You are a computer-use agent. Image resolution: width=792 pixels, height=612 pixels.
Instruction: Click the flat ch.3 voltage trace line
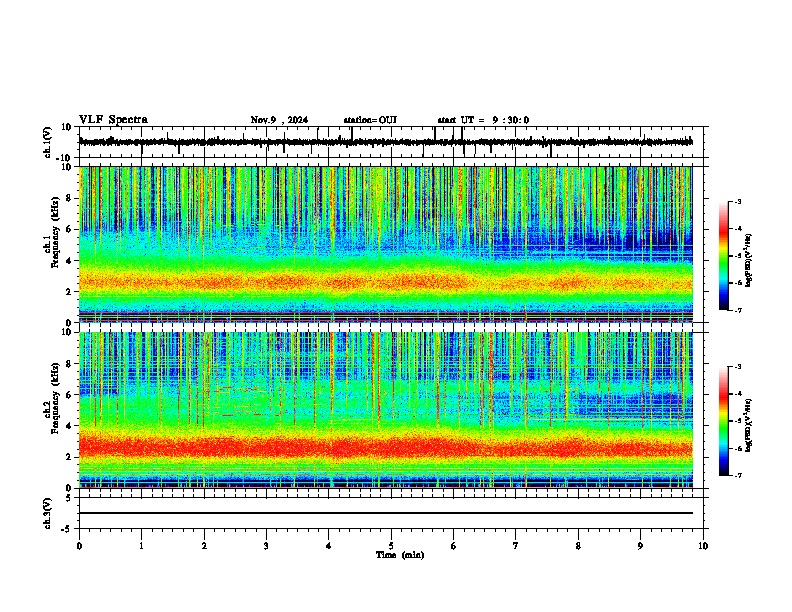386,513
